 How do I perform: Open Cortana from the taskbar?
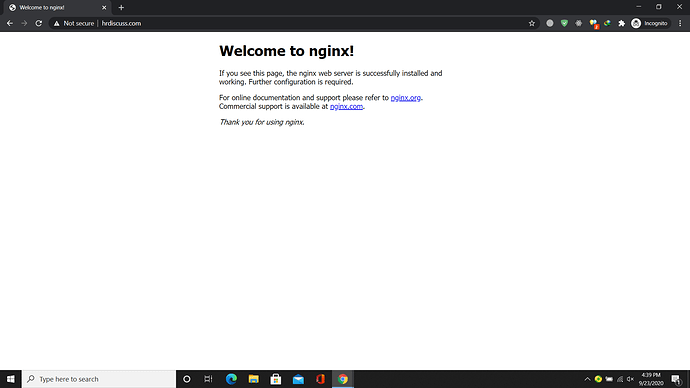pos(187,379)
